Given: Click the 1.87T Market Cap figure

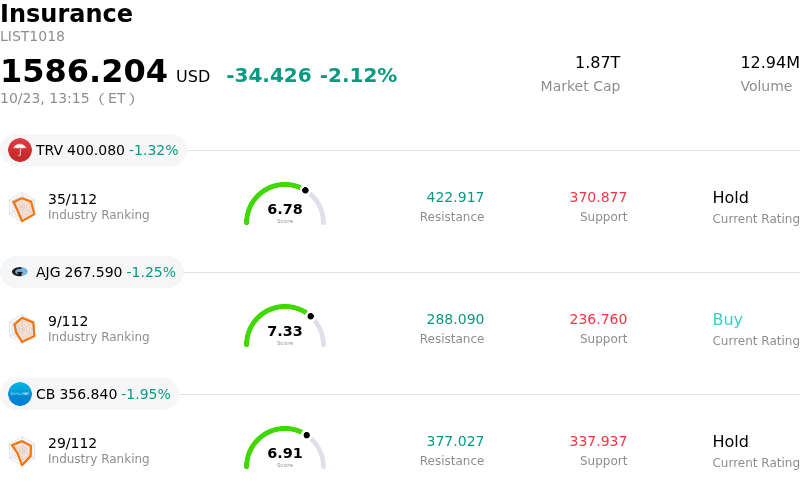Looking at the screenshot, I should click(x=597, y=62).
